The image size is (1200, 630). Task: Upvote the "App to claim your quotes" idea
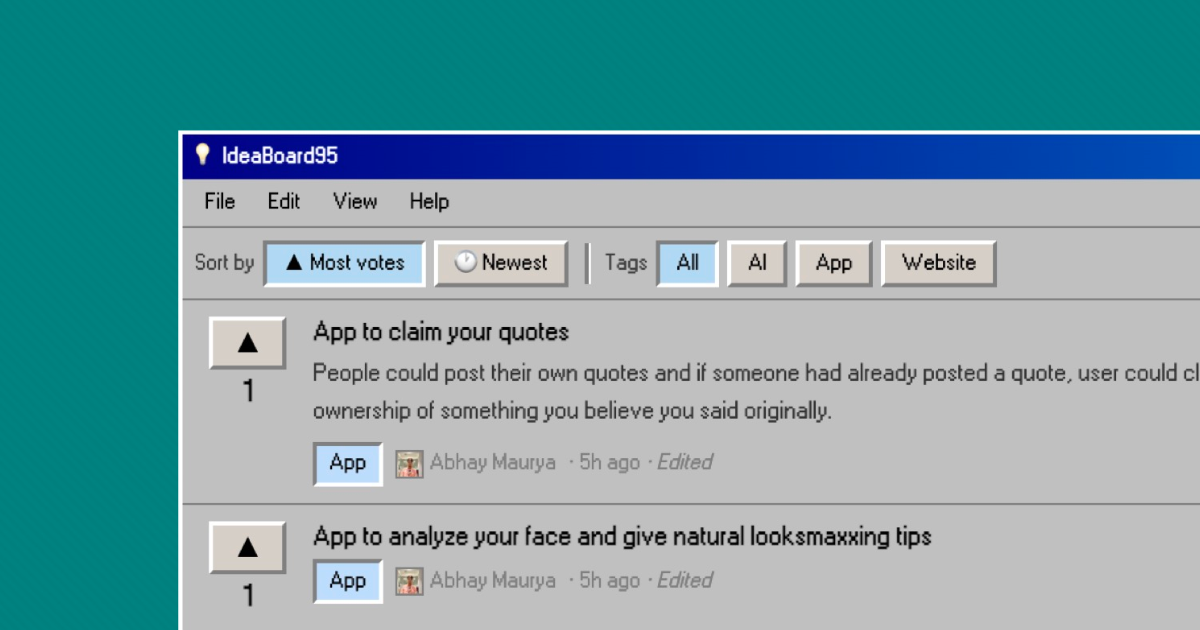247,343
